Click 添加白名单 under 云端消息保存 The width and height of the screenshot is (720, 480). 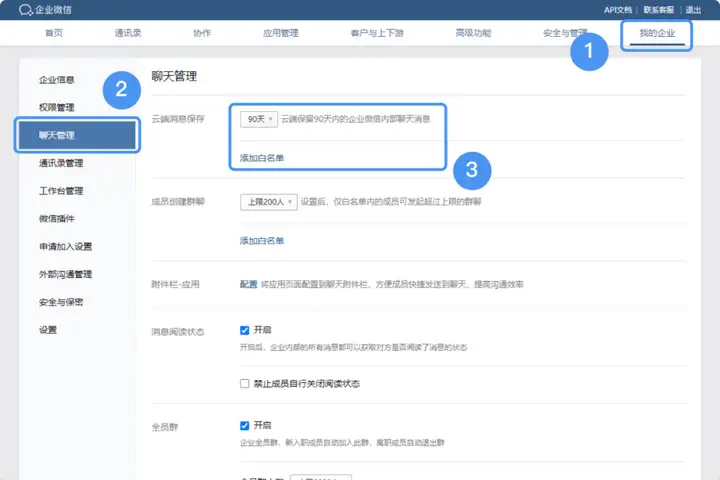click(262, 158)
